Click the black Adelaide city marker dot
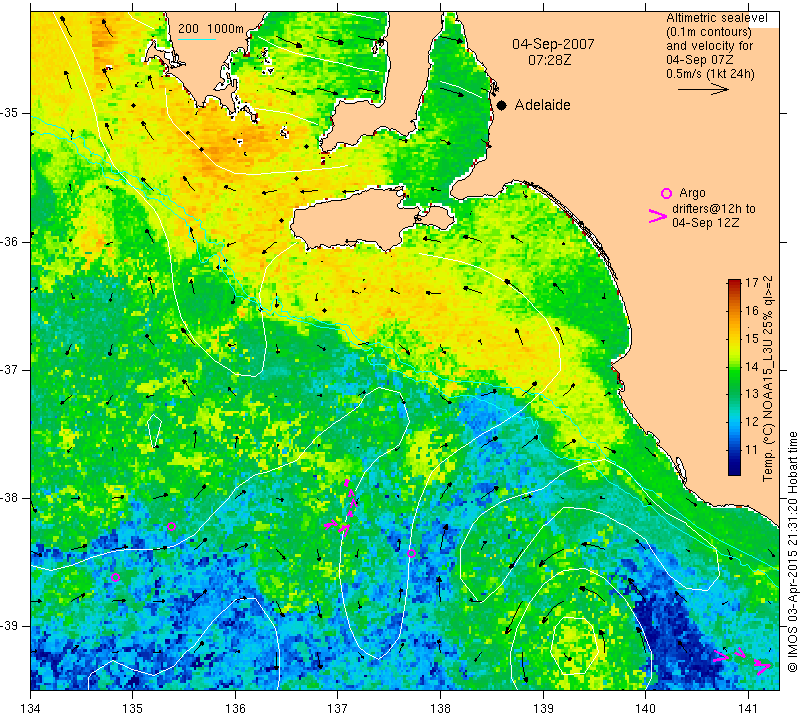The width and height of the screenshot is (800, 720). click(x=502, y=106)
